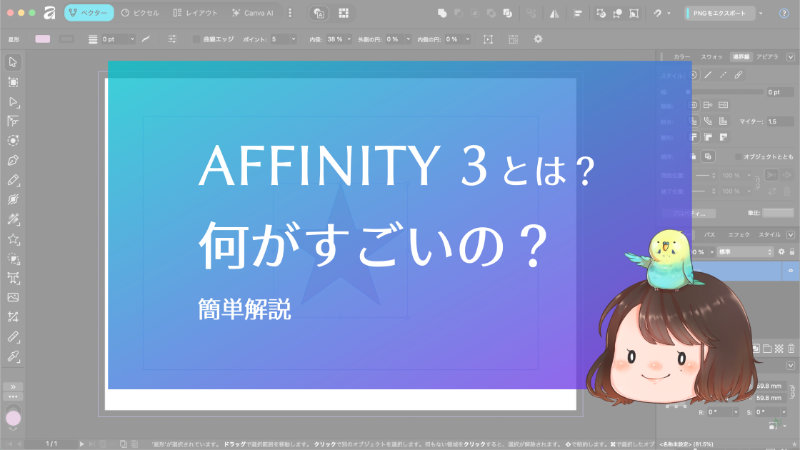
Task: Switch to the レイアウト persona
Action: (x=195, y=13)
